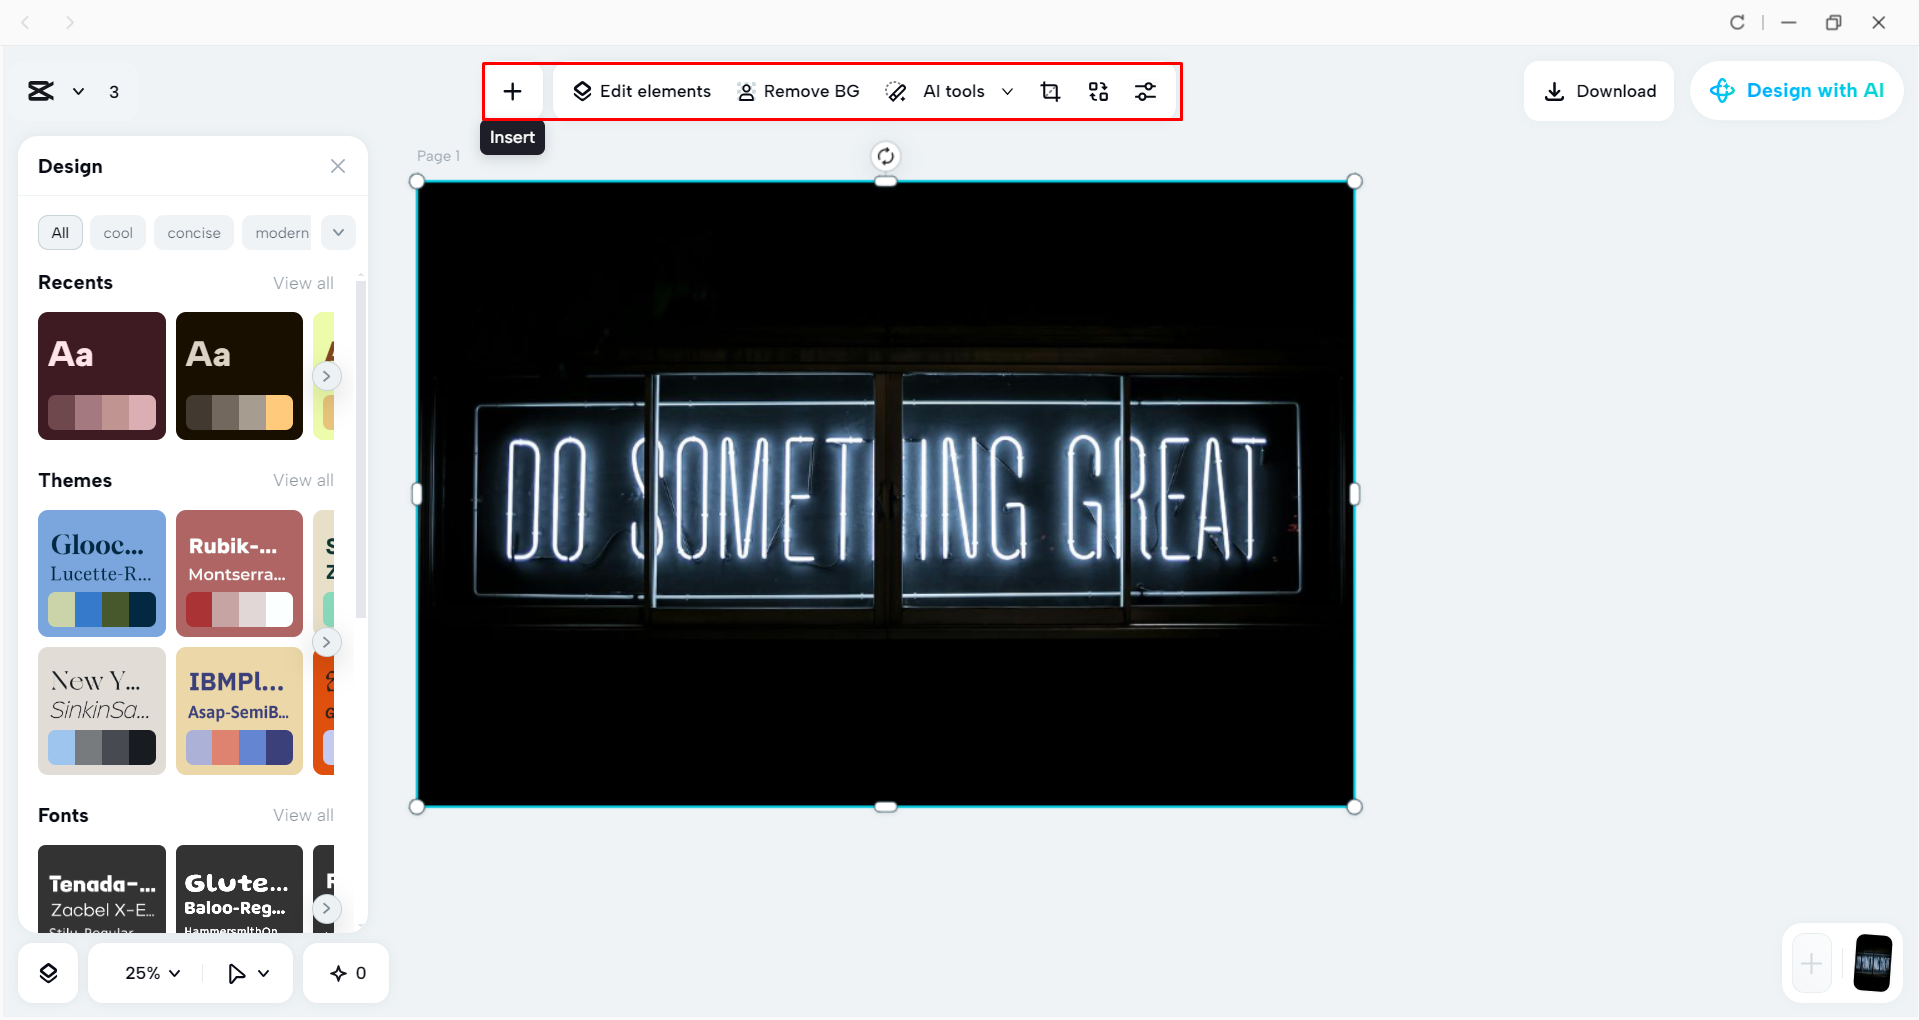Select the cool style filter chip
Screen dimensions: 1919x1020
tap(117, 232)
